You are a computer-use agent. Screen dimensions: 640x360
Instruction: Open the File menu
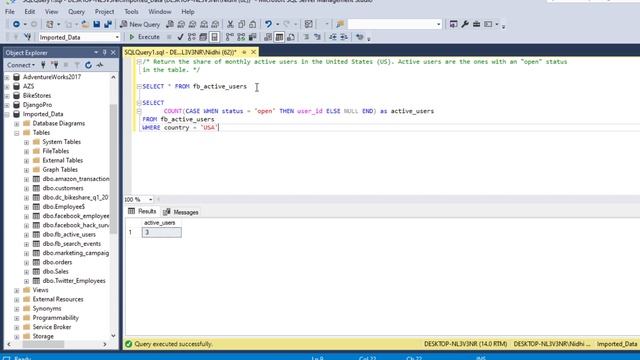pos(10,11)
